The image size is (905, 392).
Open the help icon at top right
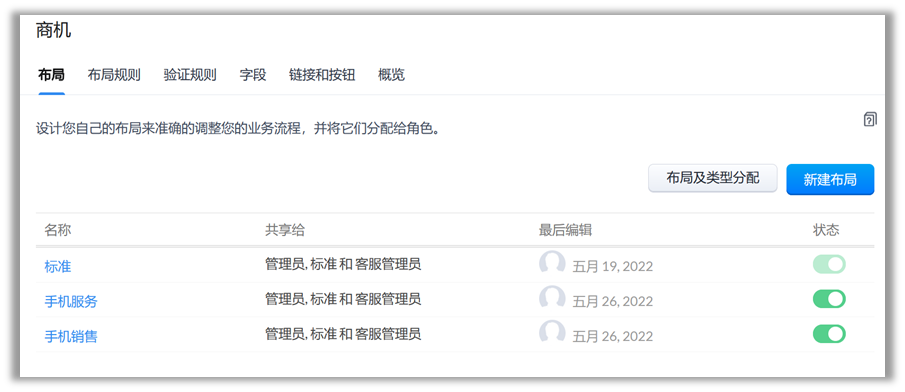tap(870, 120)
